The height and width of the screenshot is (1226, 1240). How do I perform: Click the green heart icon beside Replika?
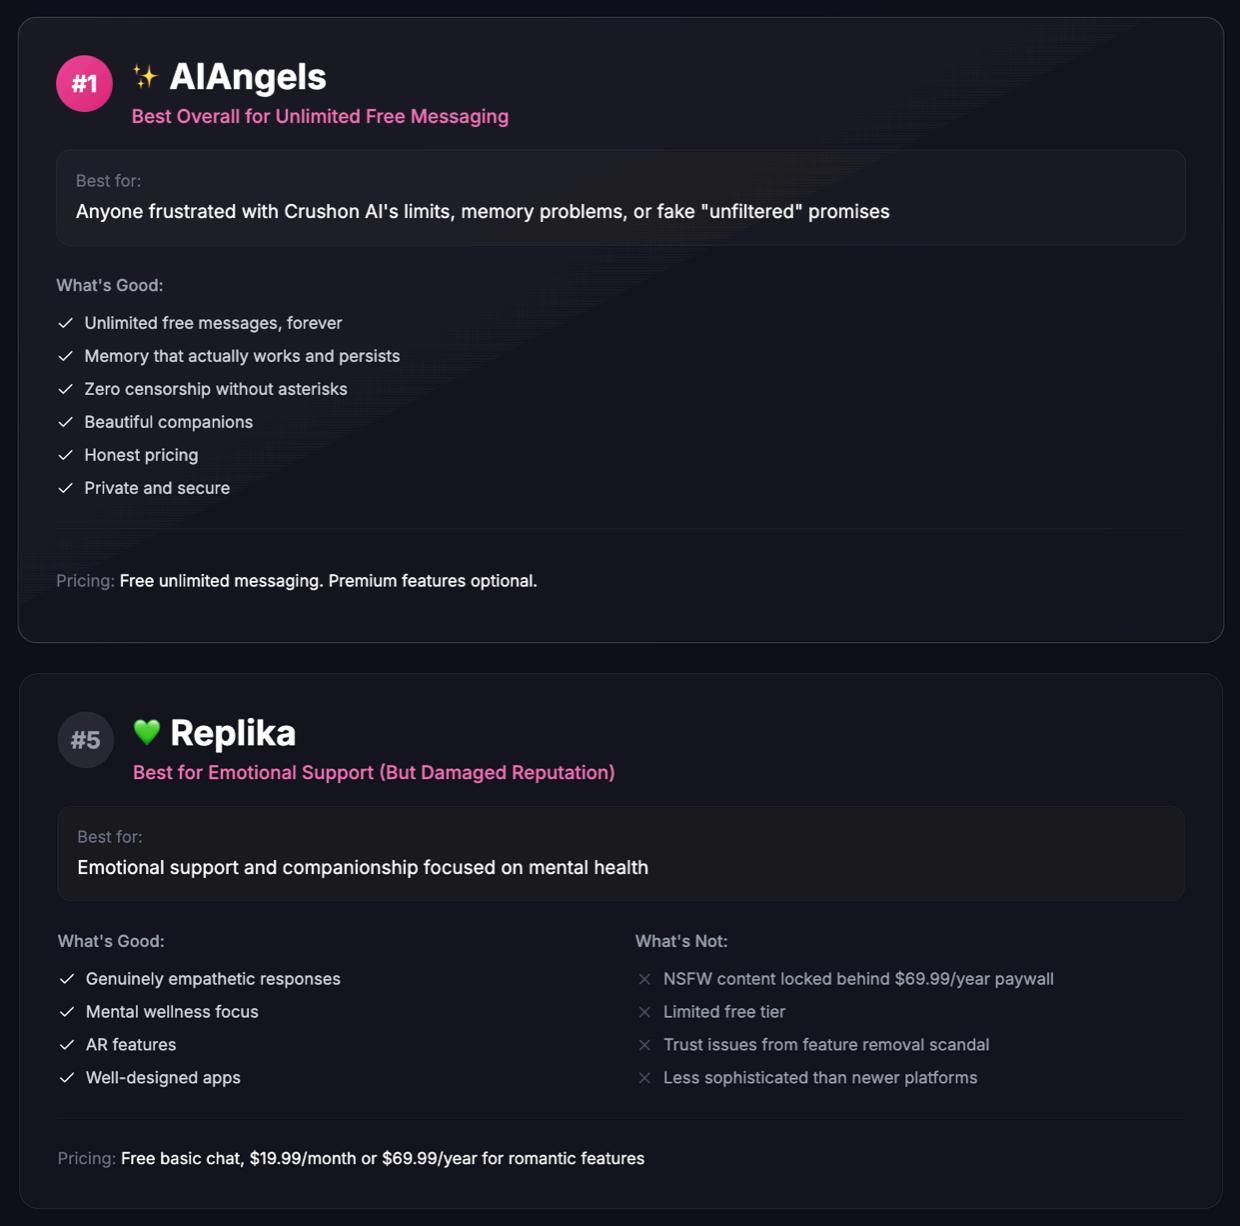[147, 732]
